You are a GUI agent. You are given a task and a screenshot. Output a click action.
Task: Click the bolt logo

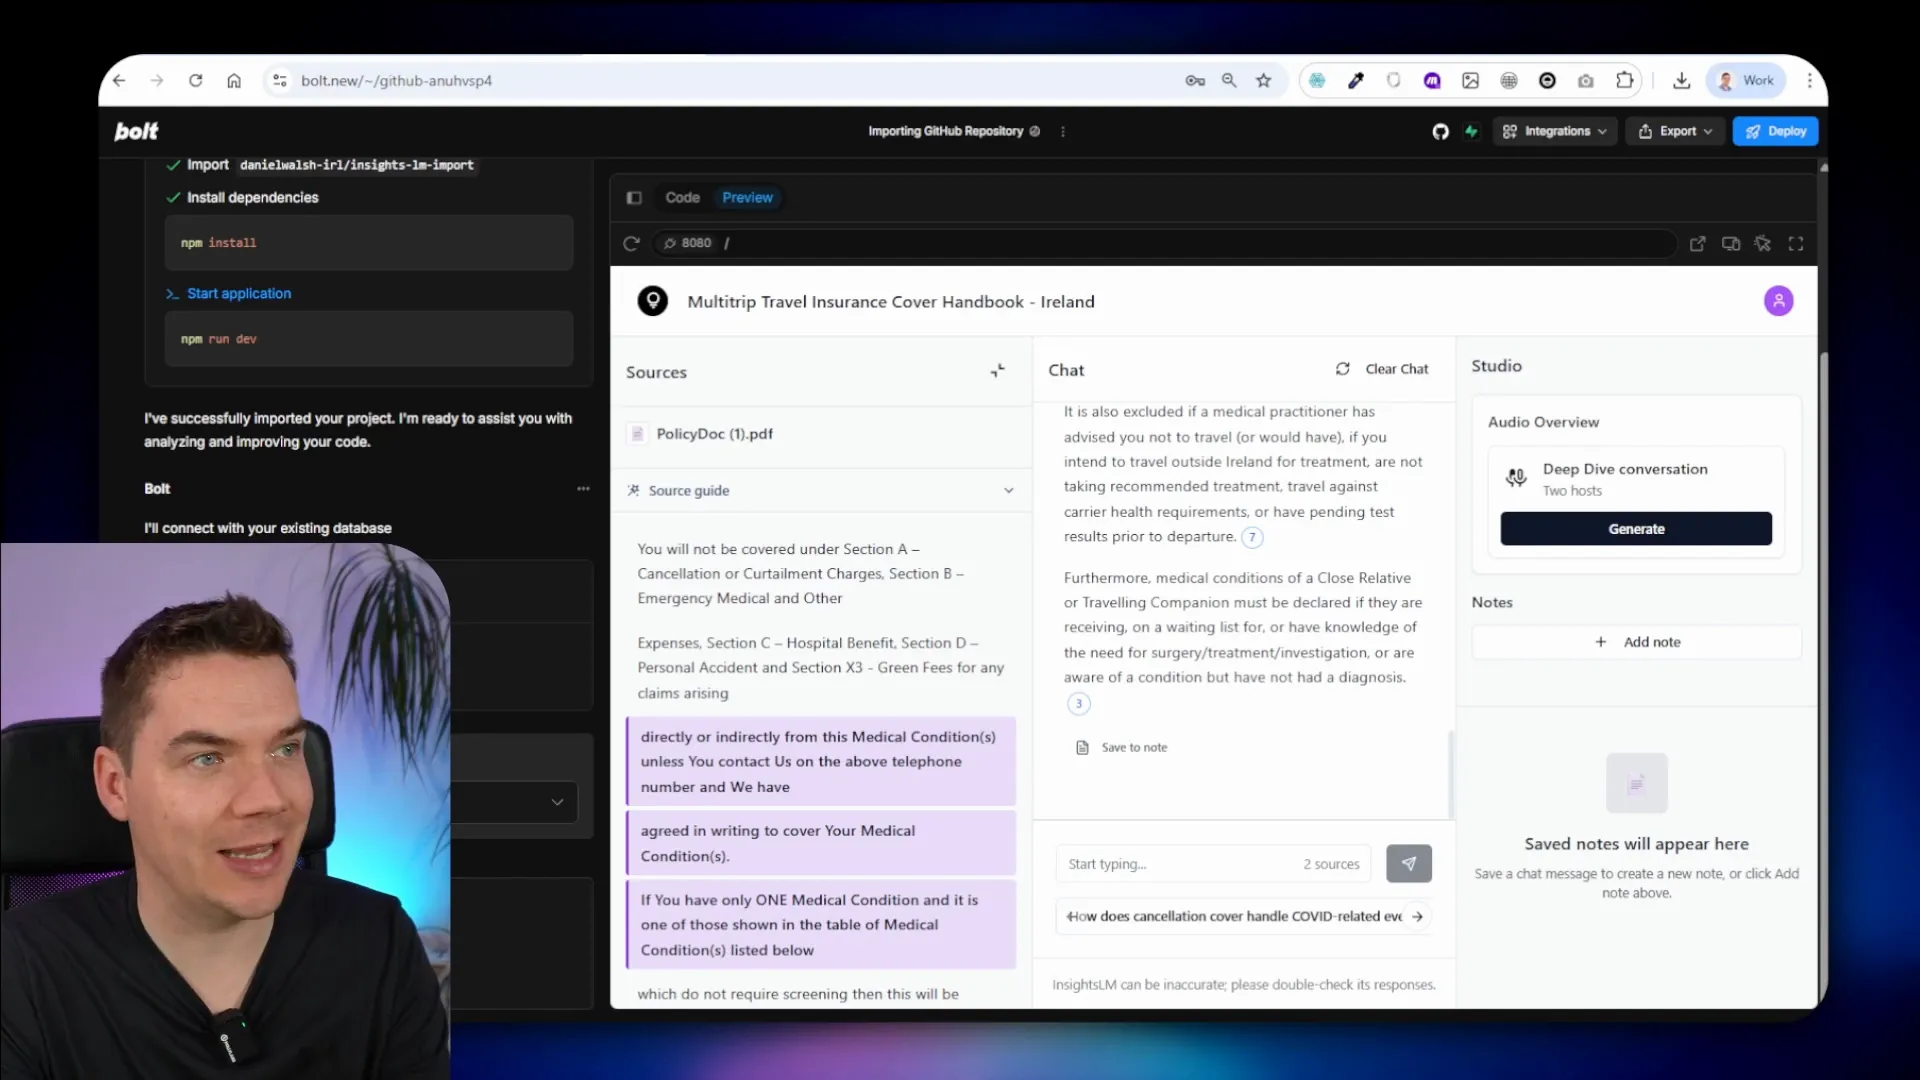pyautogui.click(x=136, y=131)
